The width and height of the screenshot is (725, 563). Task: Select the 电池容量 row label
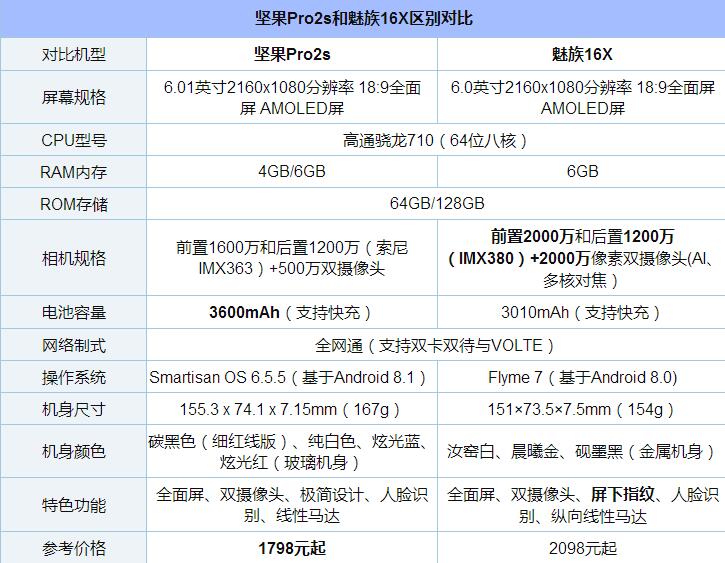coord(74,312)
